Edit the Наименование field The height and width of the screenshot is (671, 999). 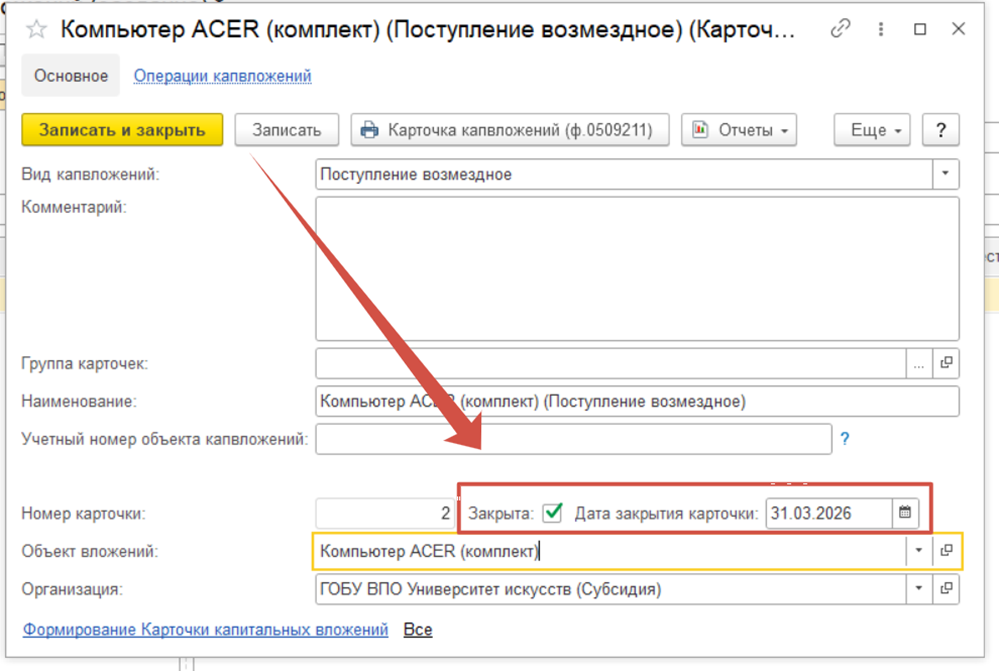[x=637, y=401]
